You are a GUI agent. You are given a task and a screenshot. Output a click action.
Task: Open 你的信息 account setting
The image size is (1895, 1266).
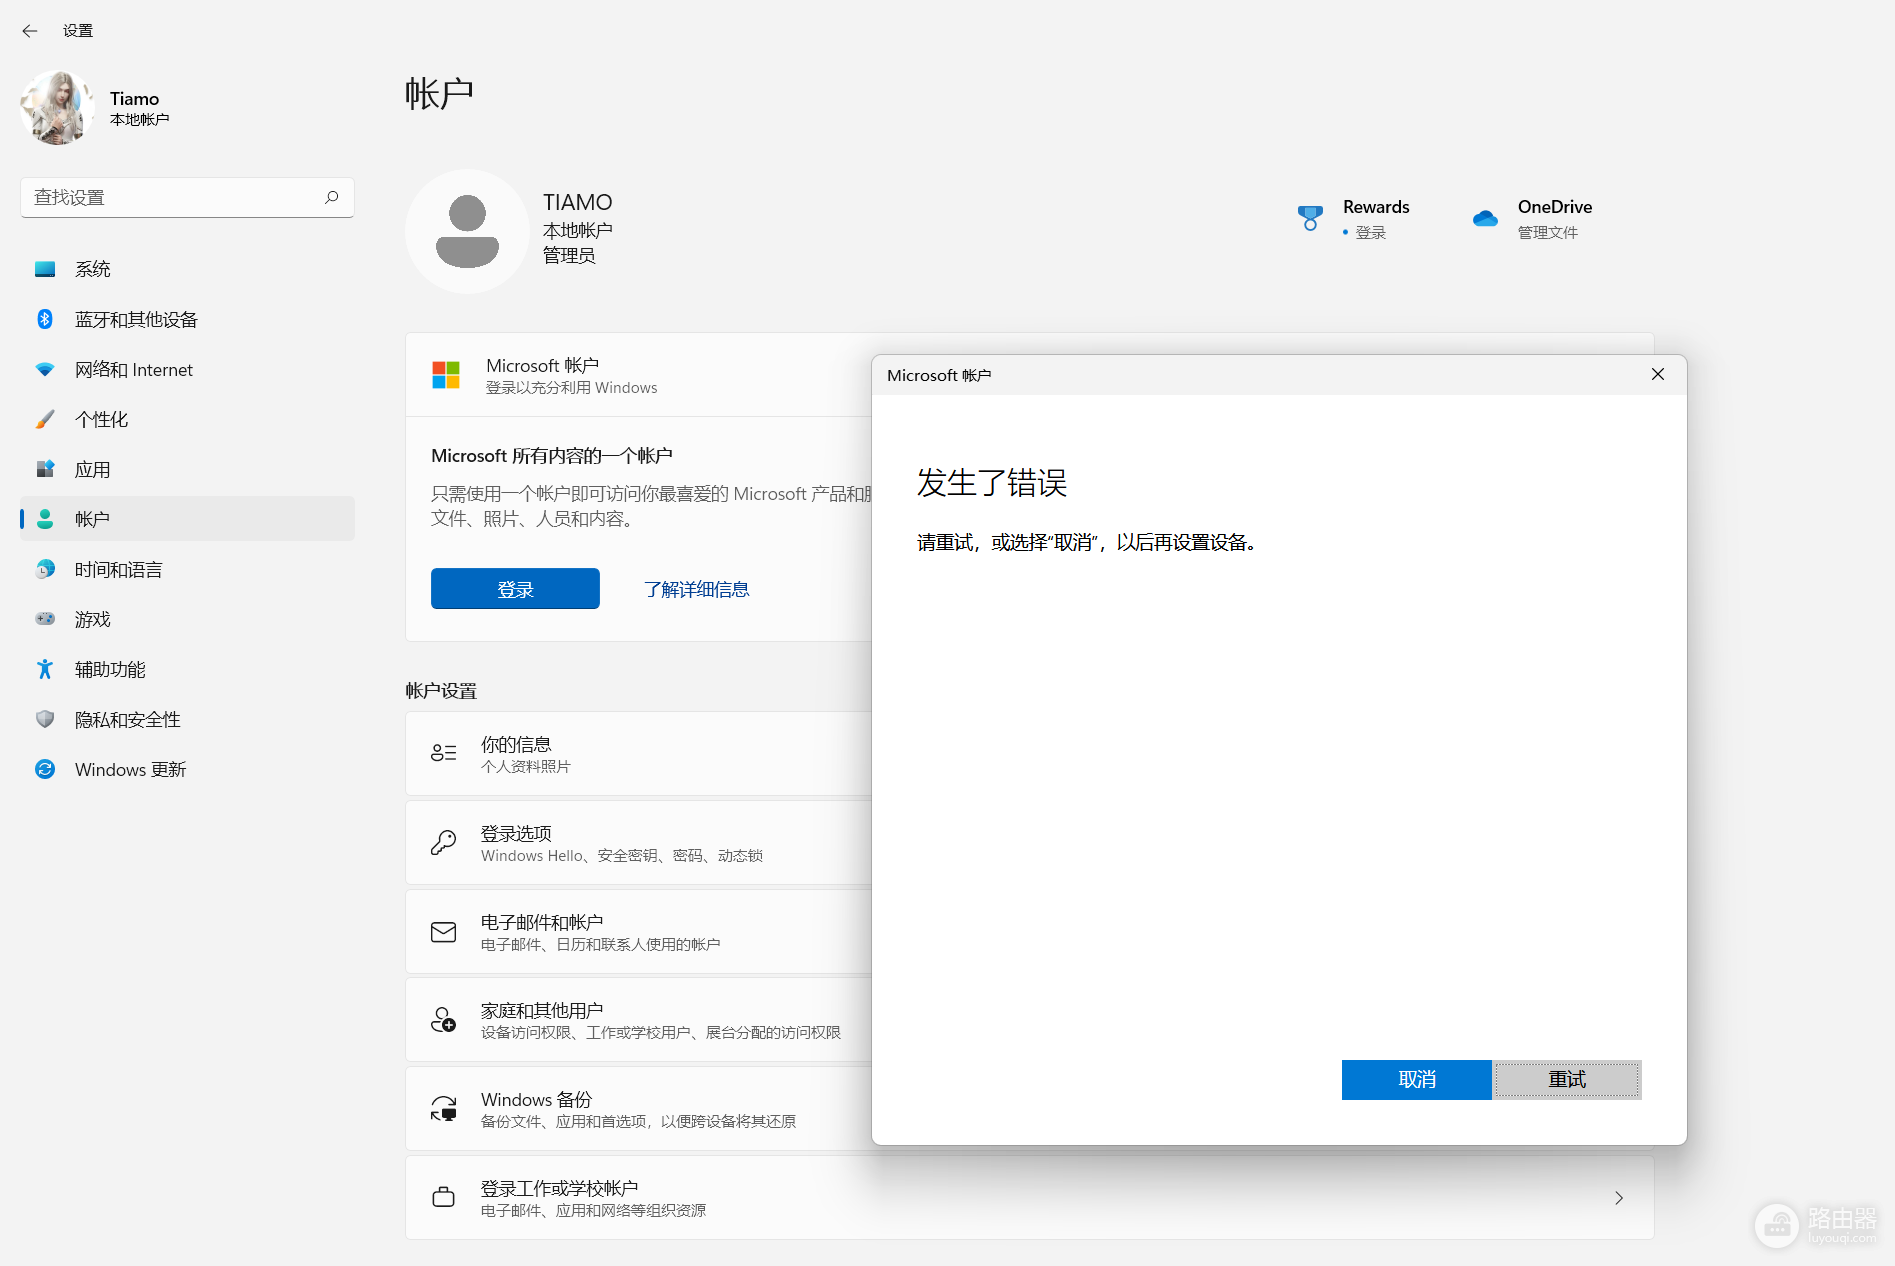coord(640,754)
